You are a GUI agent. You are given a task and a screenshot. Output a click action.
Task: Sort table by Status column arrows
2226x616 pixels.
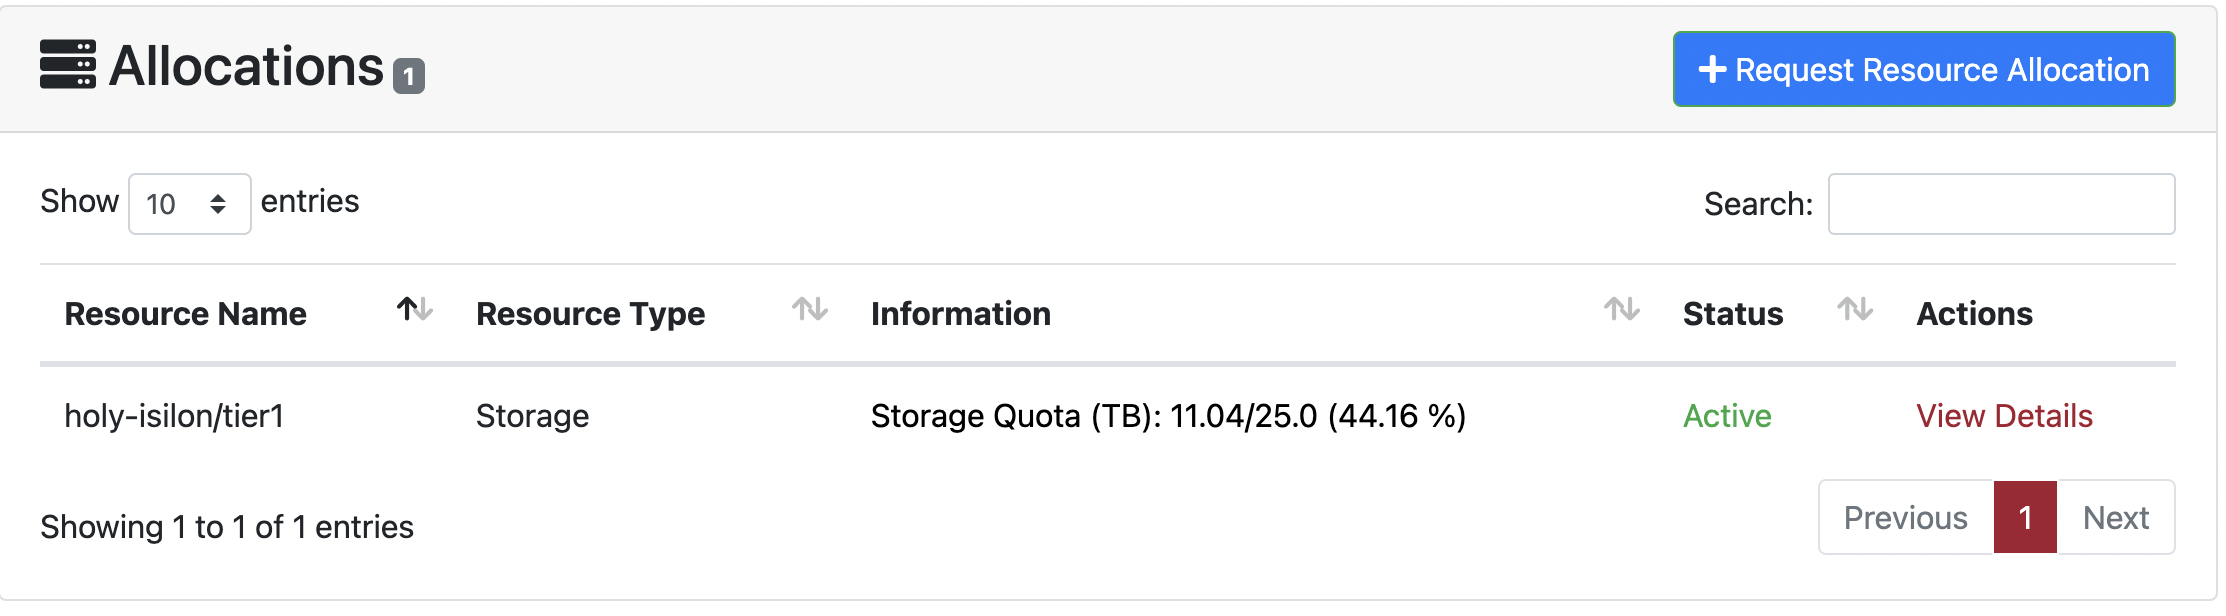click(x=1855, y=309)
